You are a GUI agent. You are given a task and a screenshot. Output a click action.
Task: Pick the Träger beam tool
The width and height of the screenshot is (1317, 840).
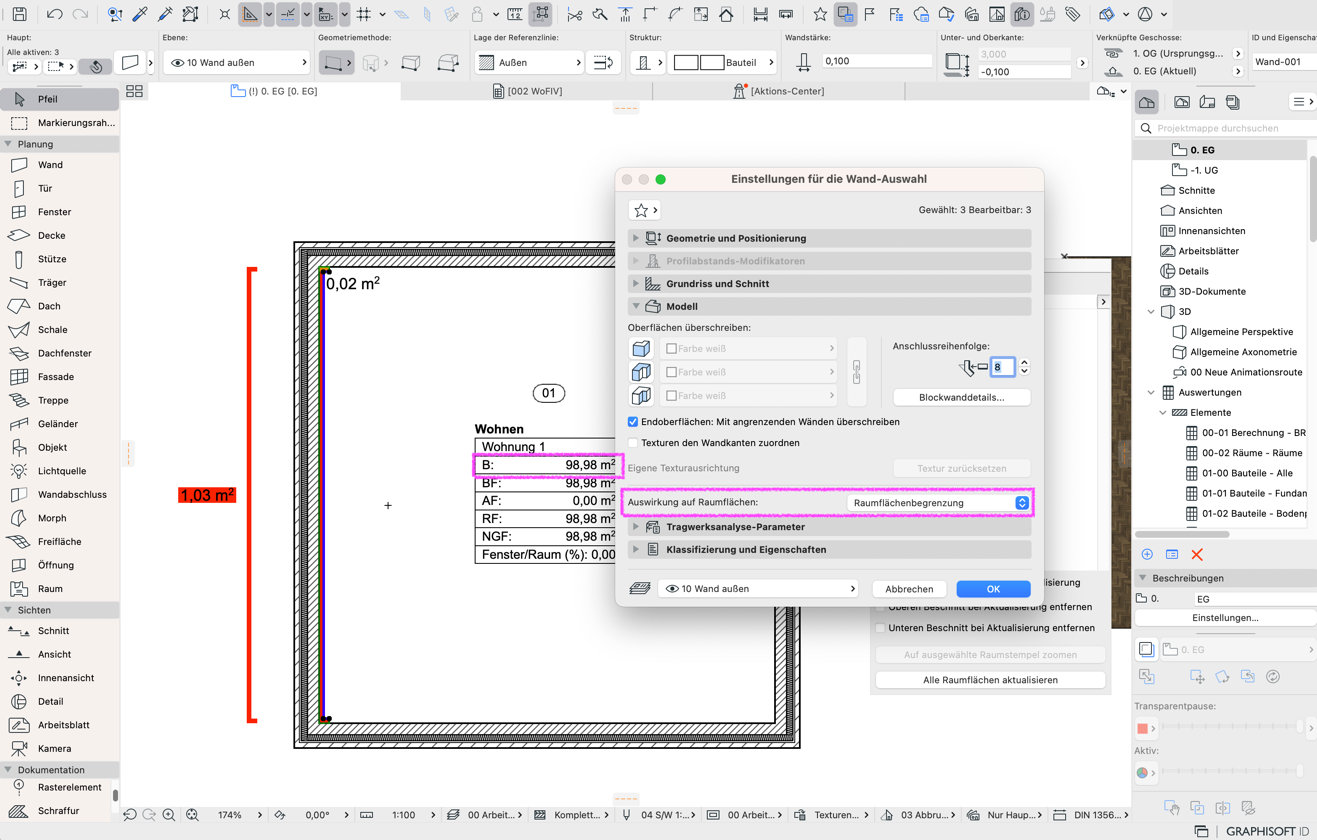(x=59, y=282)
